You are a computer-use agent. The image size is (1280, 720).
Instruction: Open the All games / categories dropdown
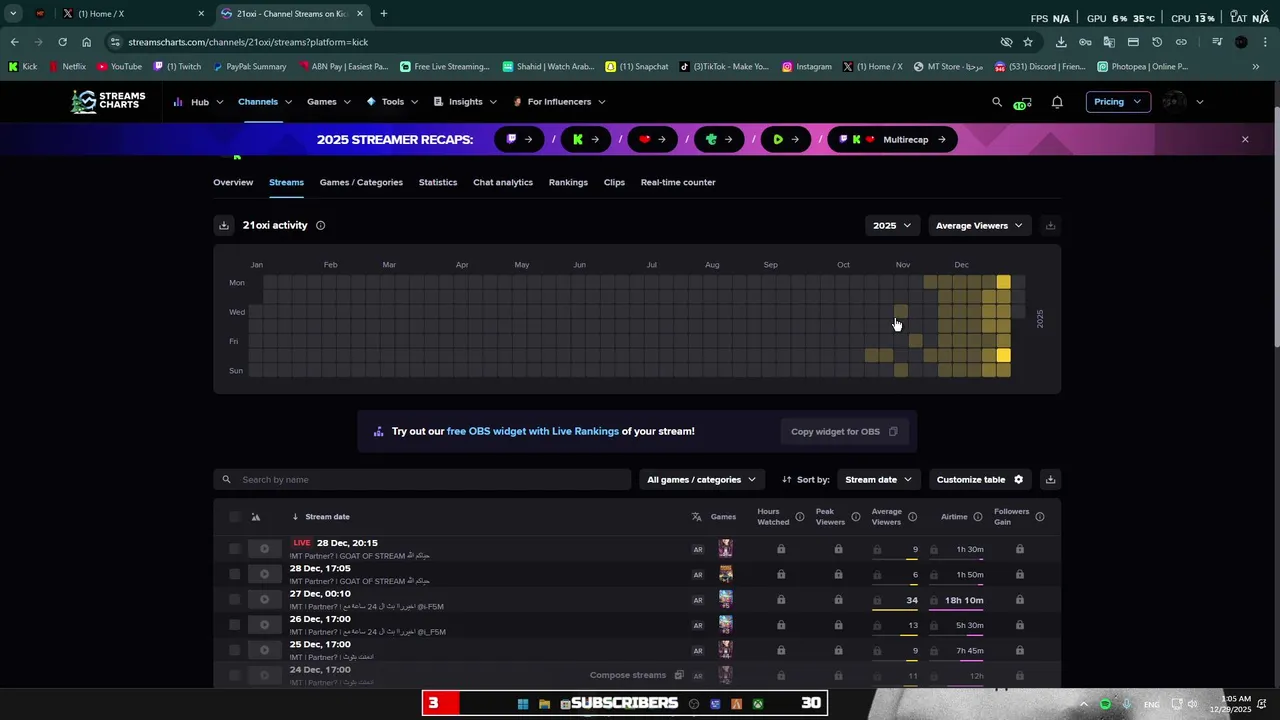[701, 479]
